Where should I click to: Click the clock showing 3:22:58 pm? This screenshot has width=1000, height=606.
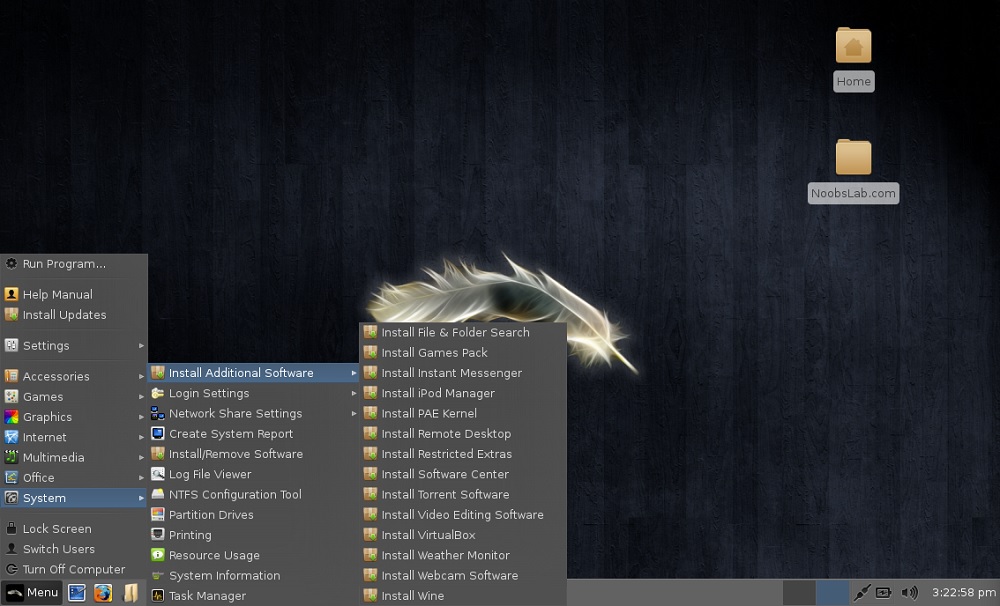coord(964,593)
